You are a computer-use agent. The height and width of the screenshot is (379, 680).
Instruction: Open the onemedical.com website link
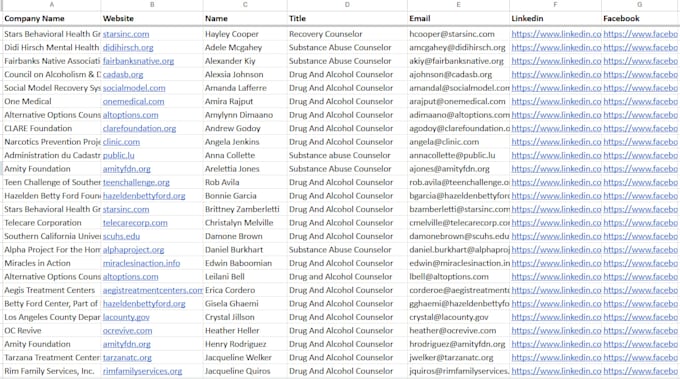[x=134, y=101]
